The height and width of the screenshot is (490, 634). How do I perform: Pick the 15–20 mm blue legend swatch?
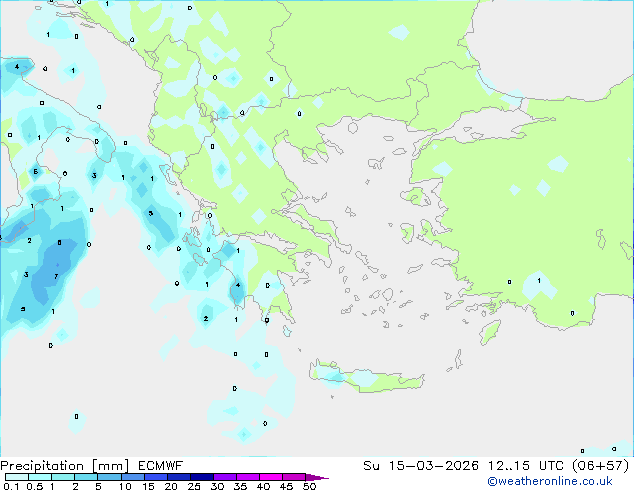pos(155,477)
